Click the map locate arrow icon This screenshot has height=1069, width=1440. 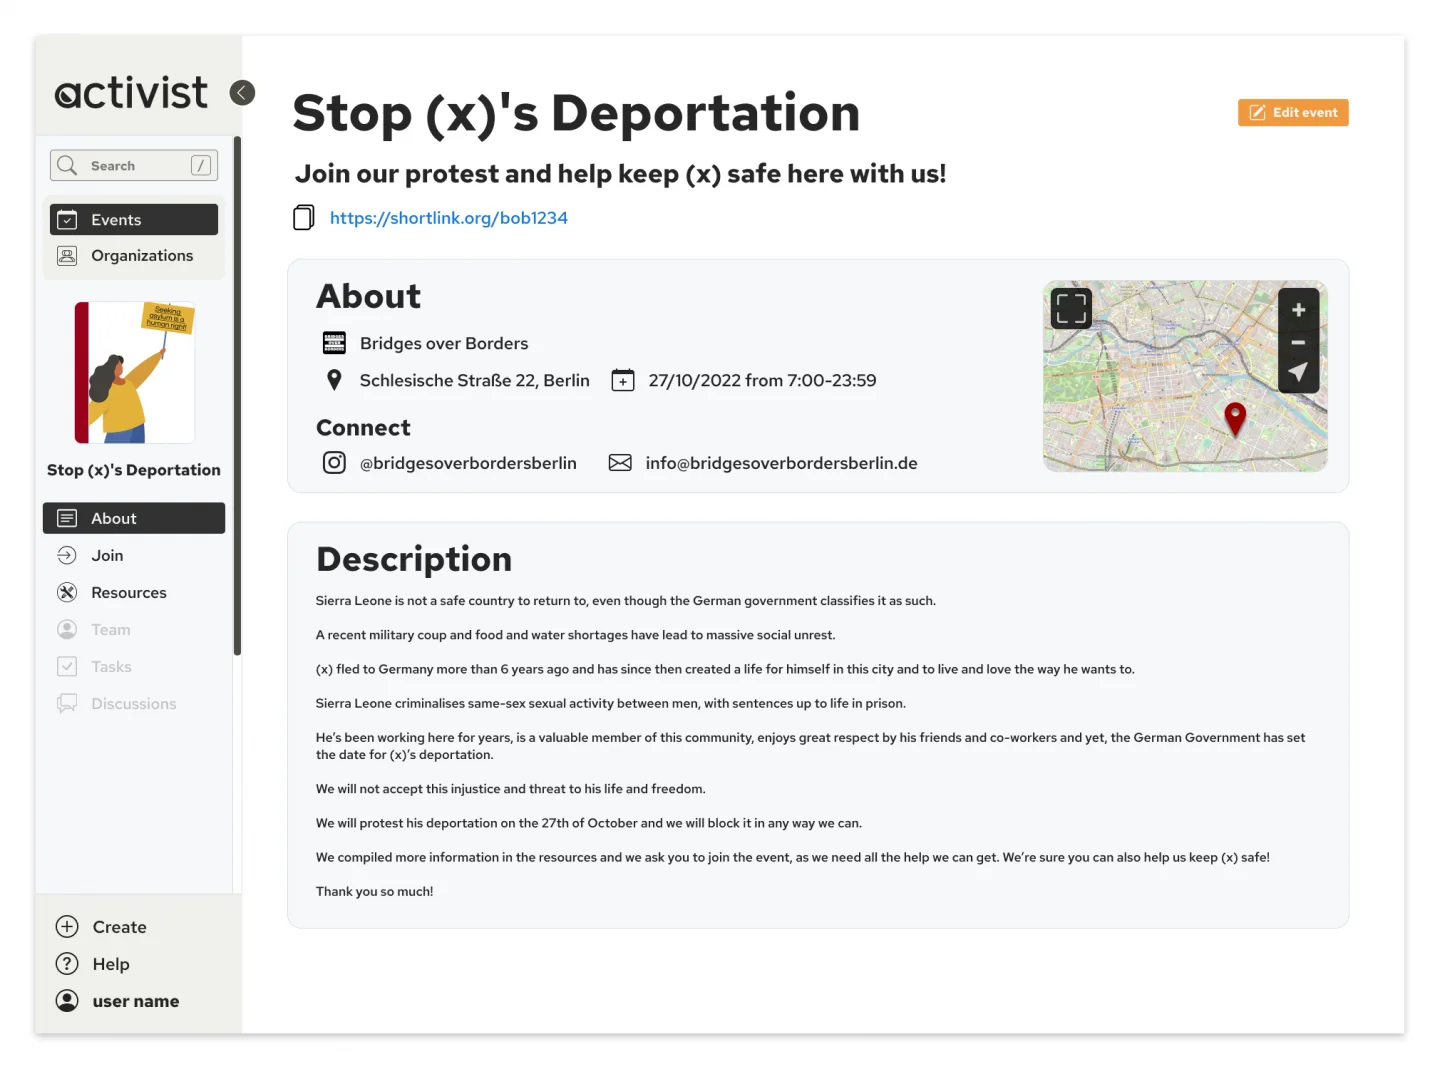click(1298, 372)
